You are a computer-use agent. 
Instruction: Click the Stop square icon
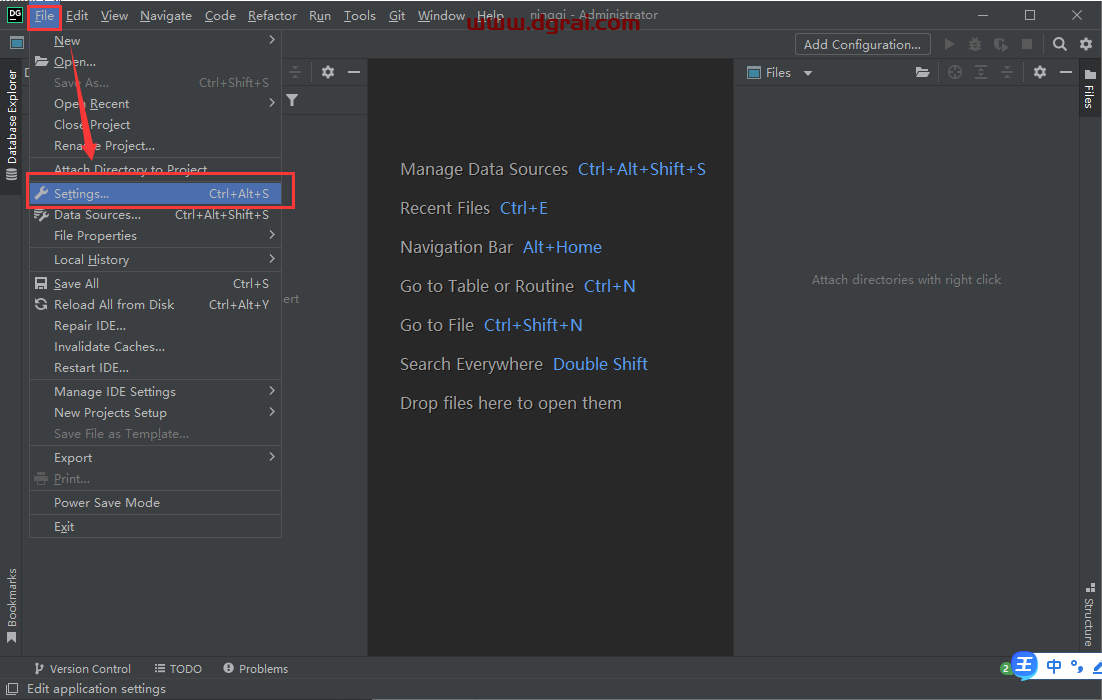[1027, 44]
